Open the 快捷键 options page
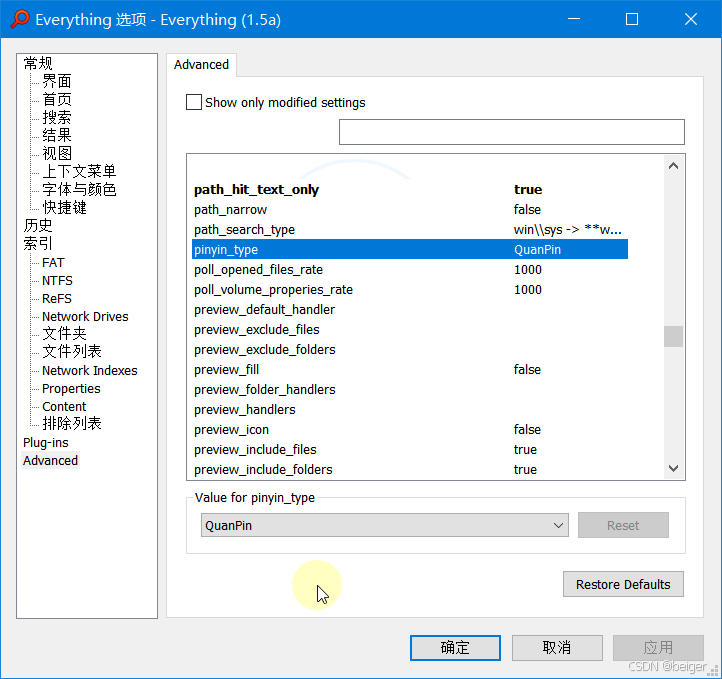 point(64,207)
